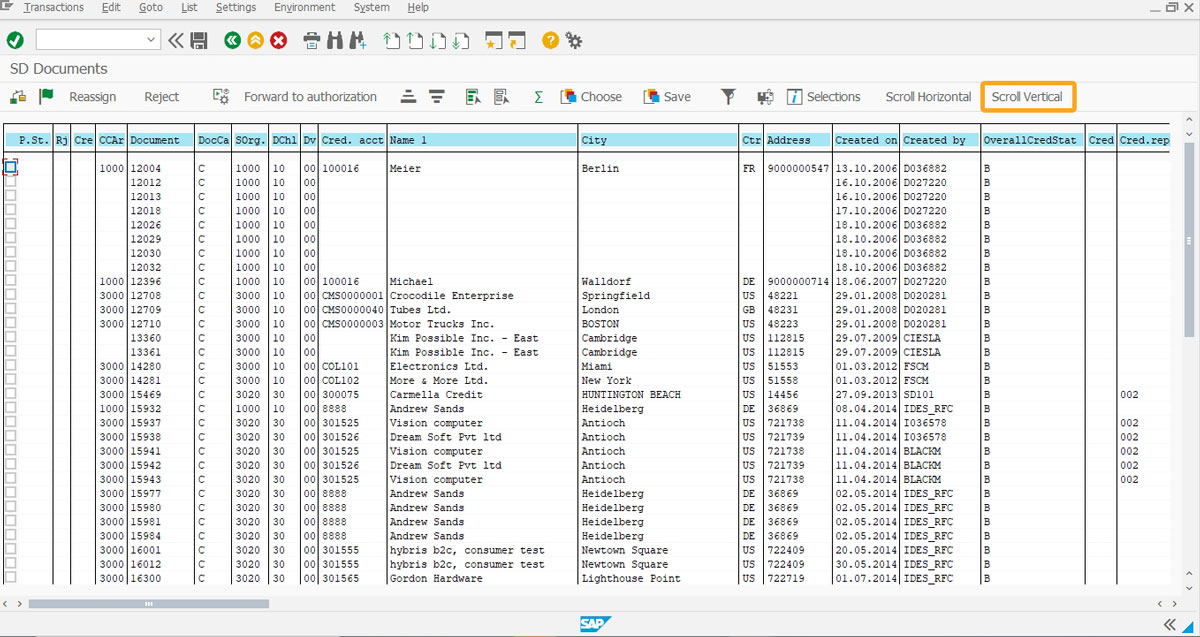Screen dimensions: 1200x637
Task: Go to the previous page icon
Action: [414, 40]
